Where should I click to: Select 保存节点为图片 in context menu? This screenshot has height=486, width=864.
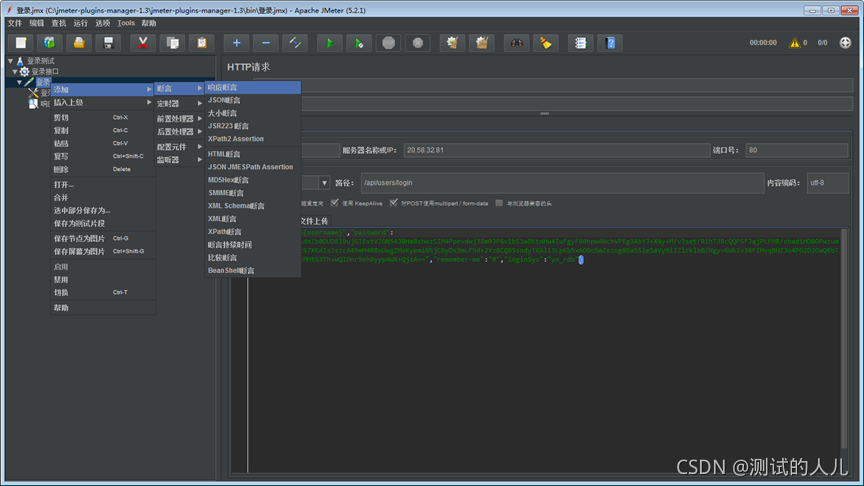(102, 238)
